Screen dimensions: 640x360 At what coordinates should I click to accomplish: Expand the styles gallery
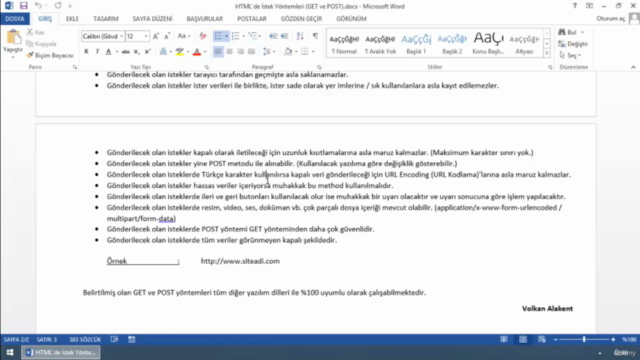547,53
